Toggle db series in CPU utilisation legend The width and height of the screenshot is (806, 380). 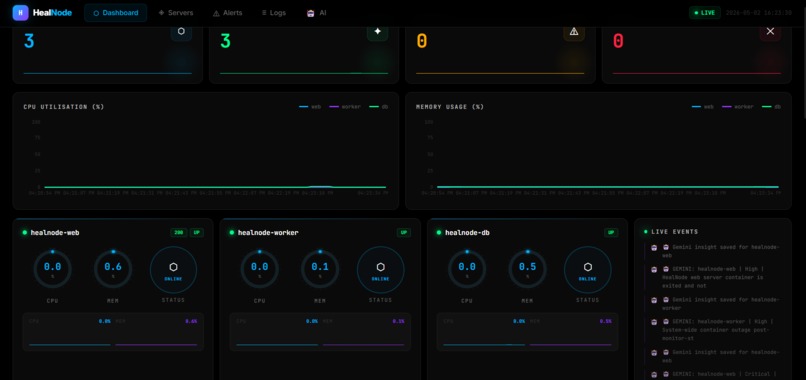pos(378,107)
